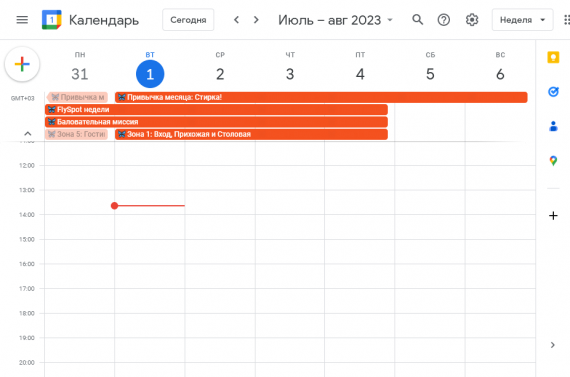Click the Create event plus button

pyautogui.click(x=22, y=64)
